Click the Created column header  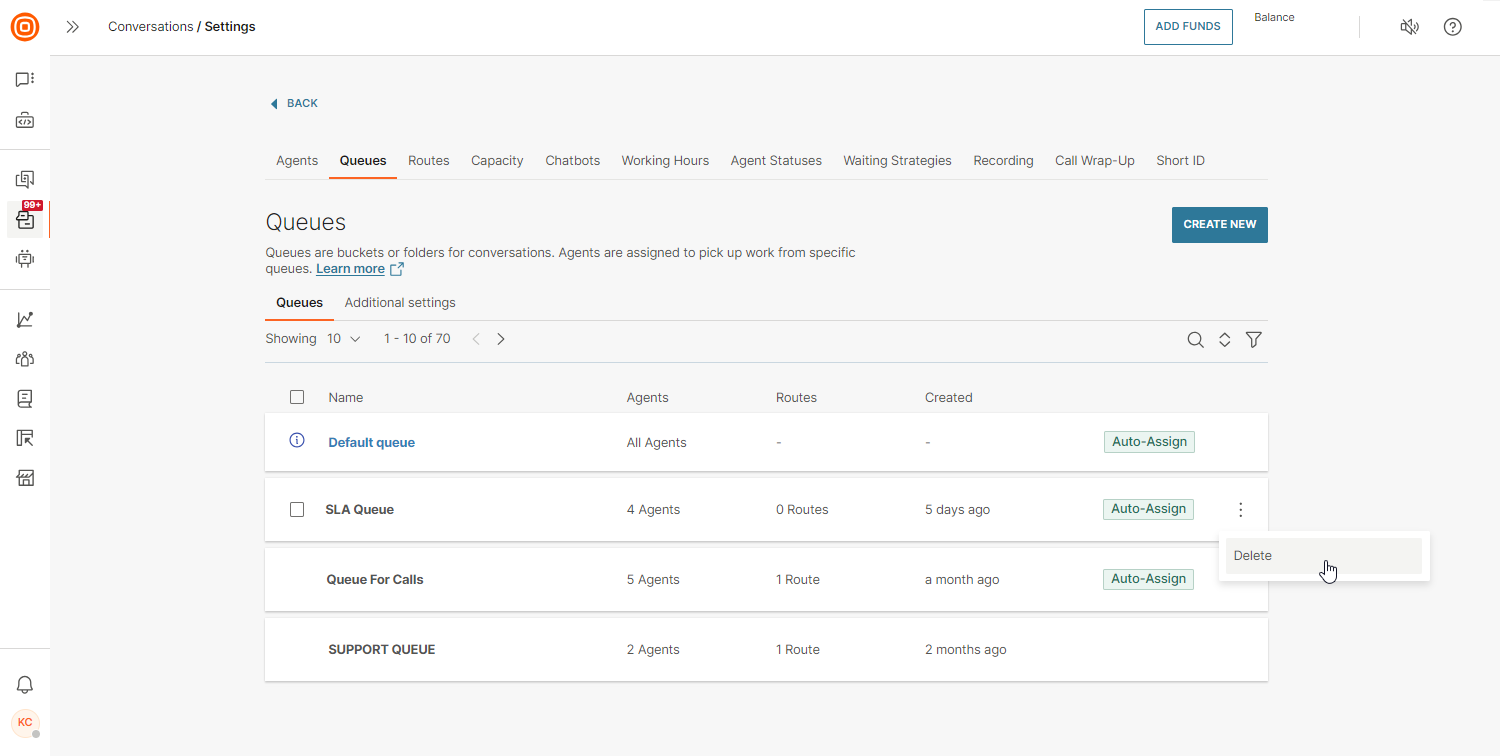(949, 397)
